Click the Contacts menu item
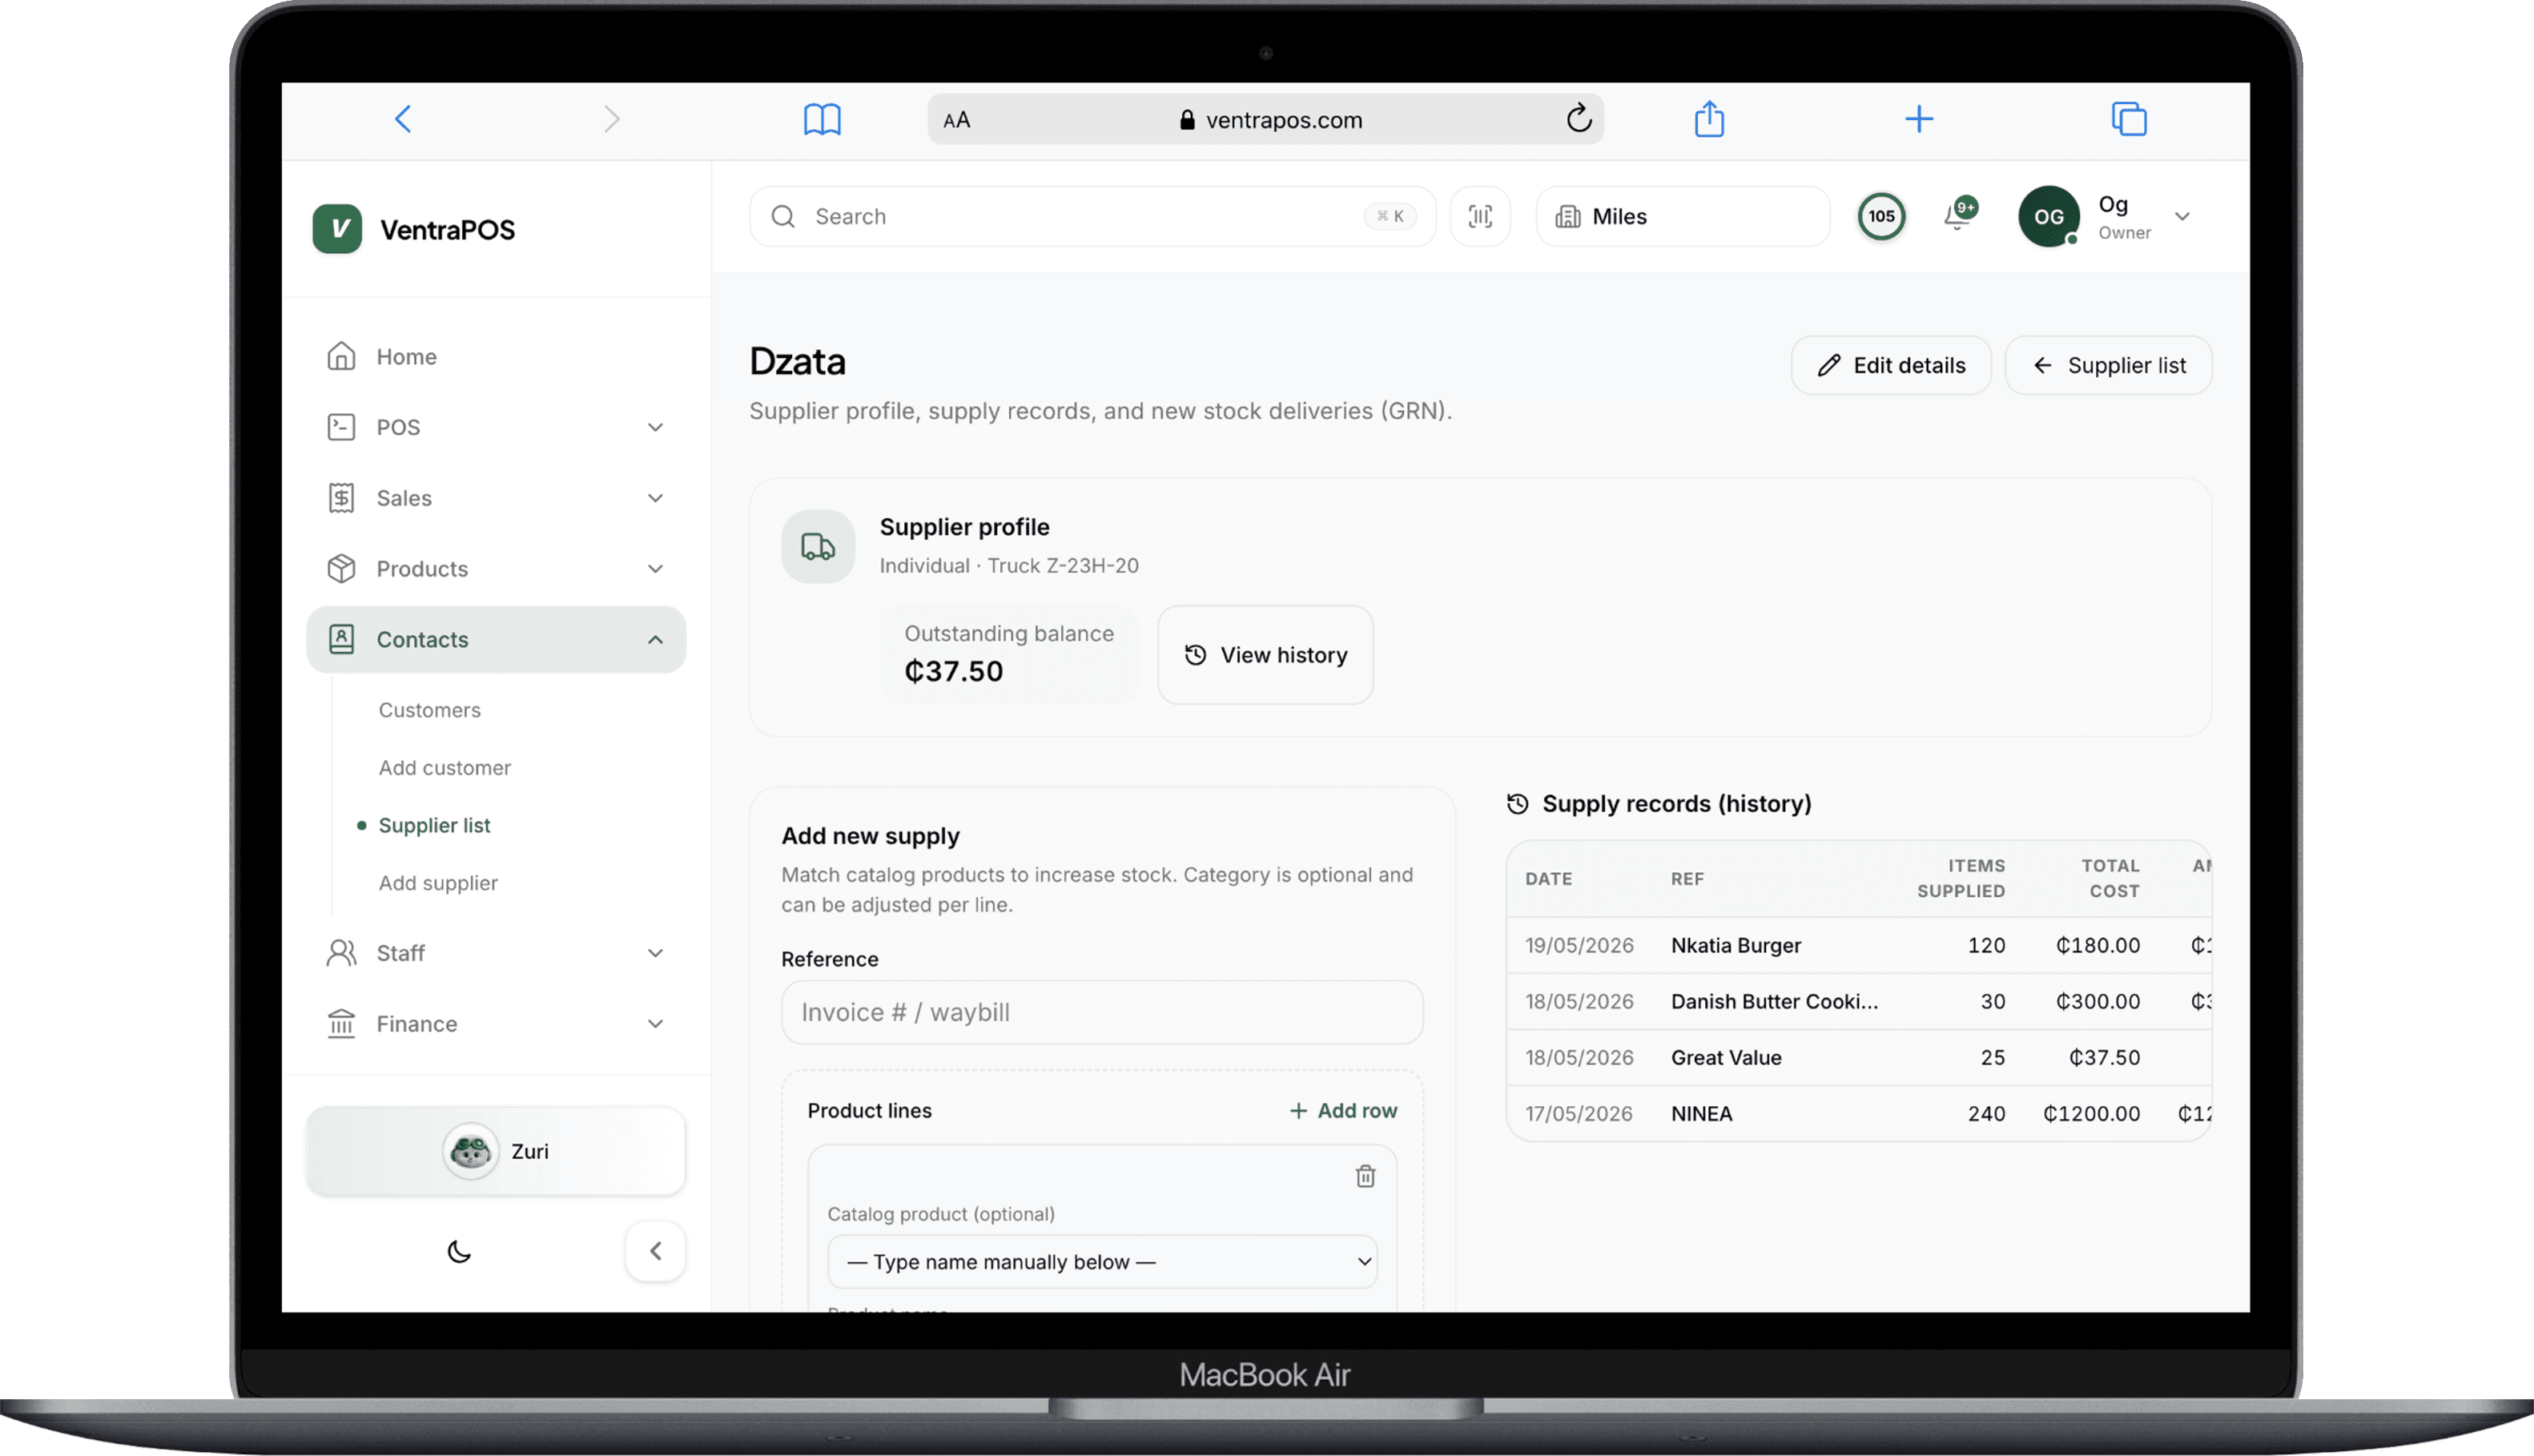Screen dimensions: 2534x1456 coord(496,639)
